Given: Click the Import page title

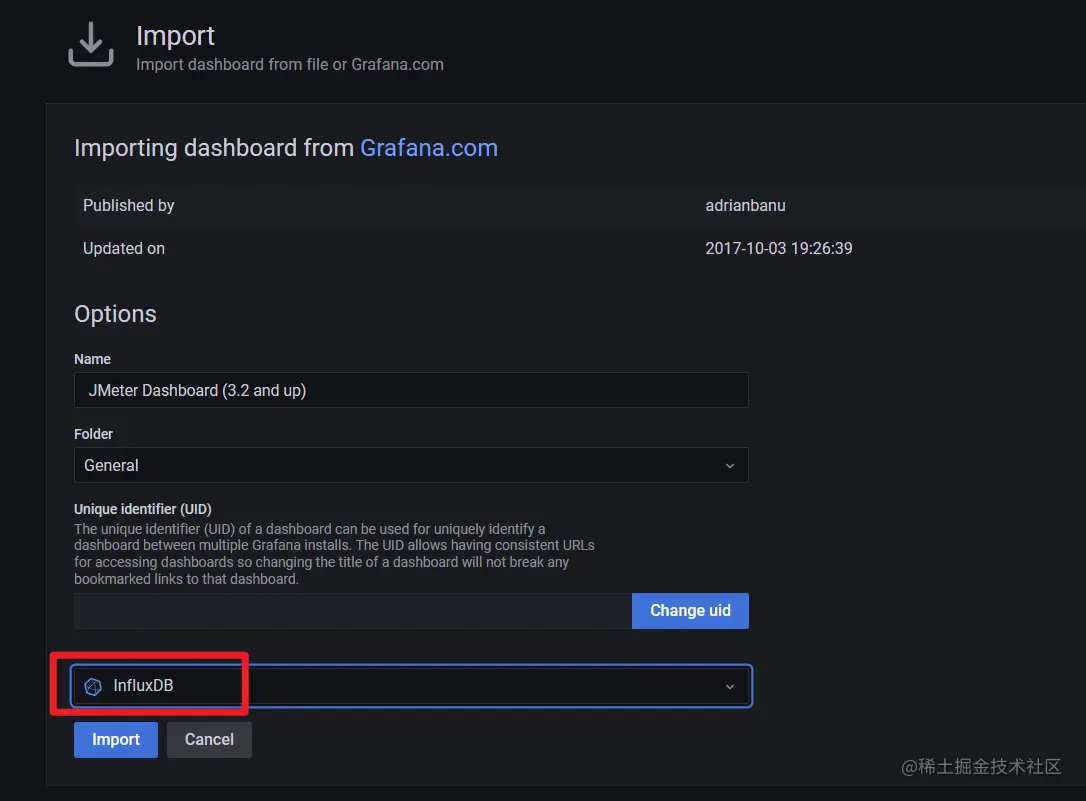Looking at the screenshot, I should (x=175, y=35).
